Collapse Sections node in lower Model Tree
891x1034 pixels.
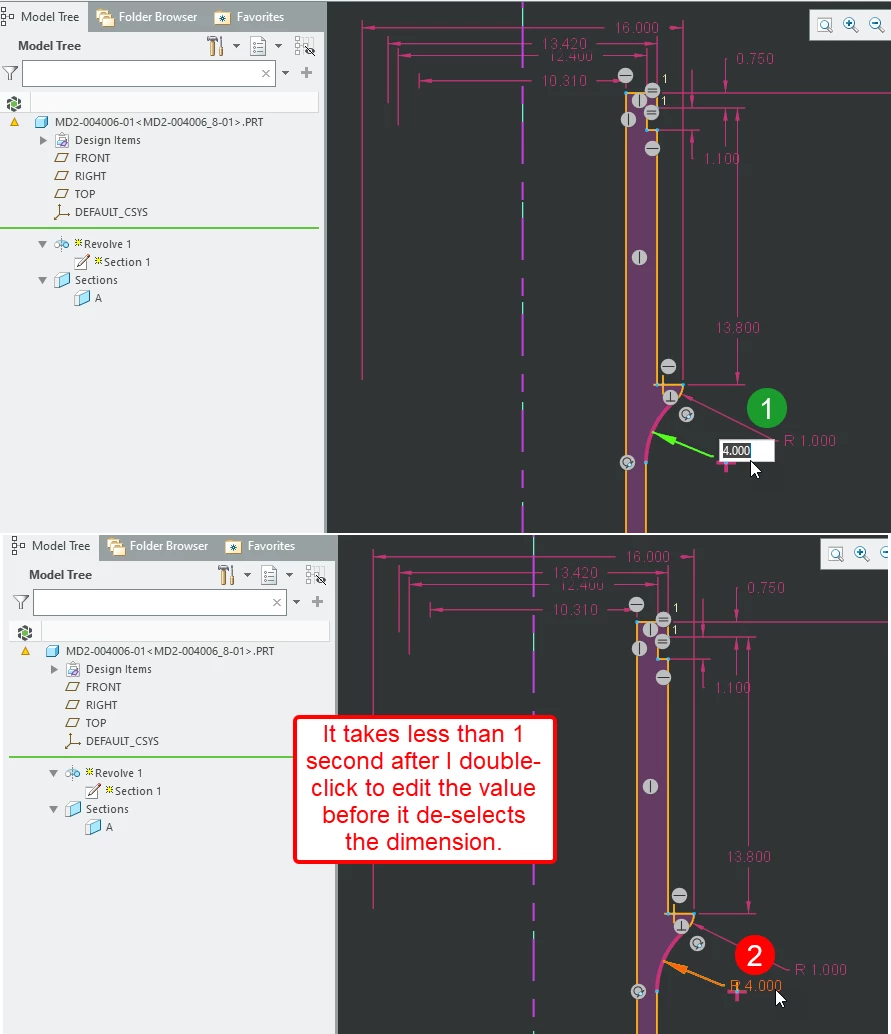pos(54,809)
